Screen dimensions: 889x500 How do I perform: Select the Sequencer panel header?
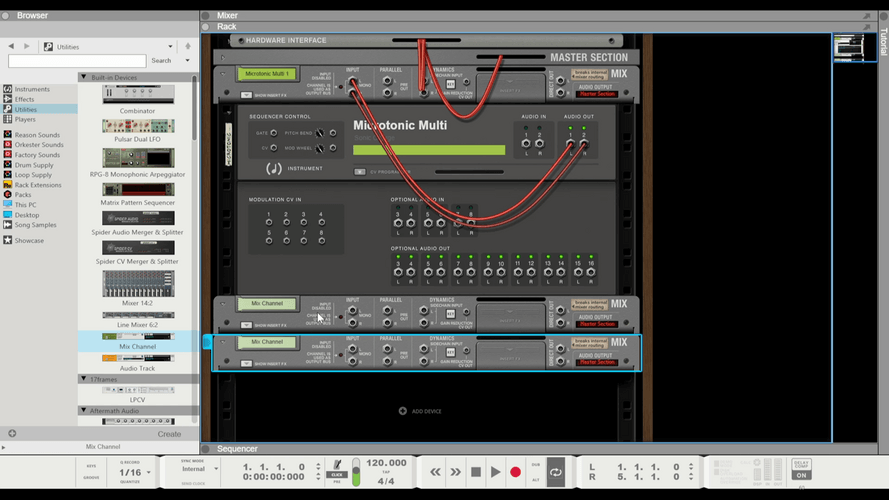click(237, 448)
